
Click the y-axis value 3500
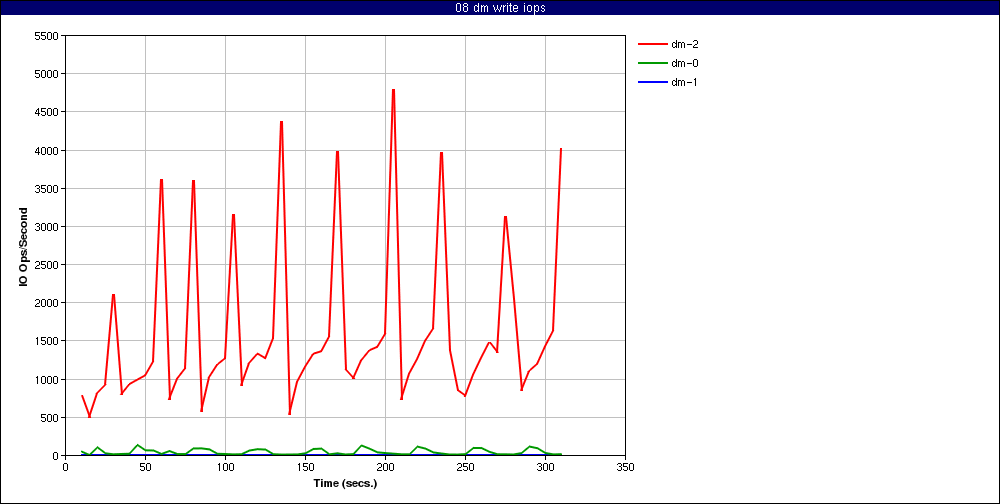tap(46, 189)
